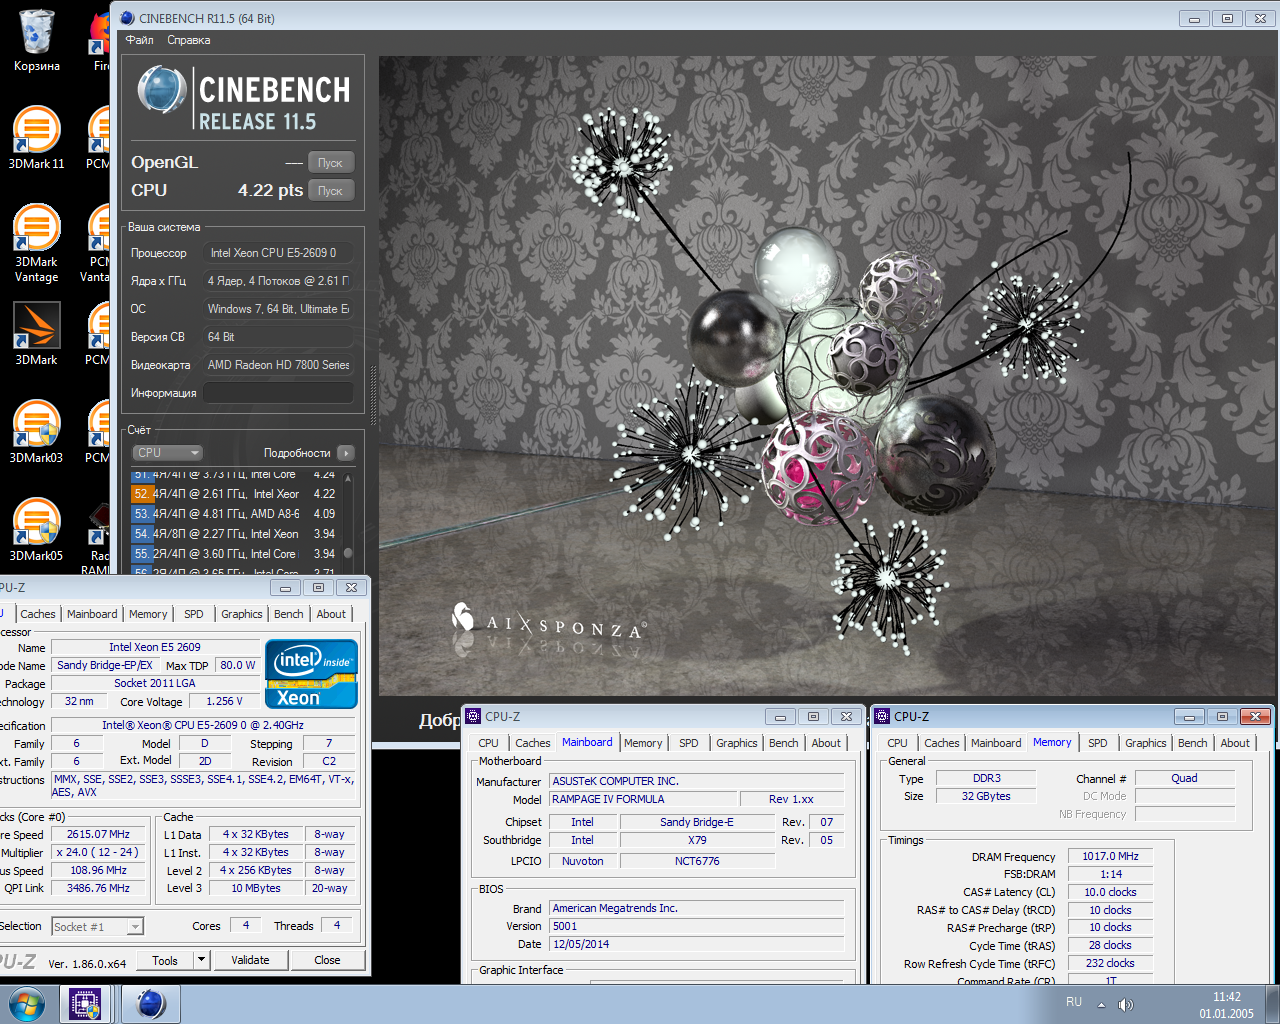
Task: Click the clock showing 11:42
Action: click(x=1226, y=997)
